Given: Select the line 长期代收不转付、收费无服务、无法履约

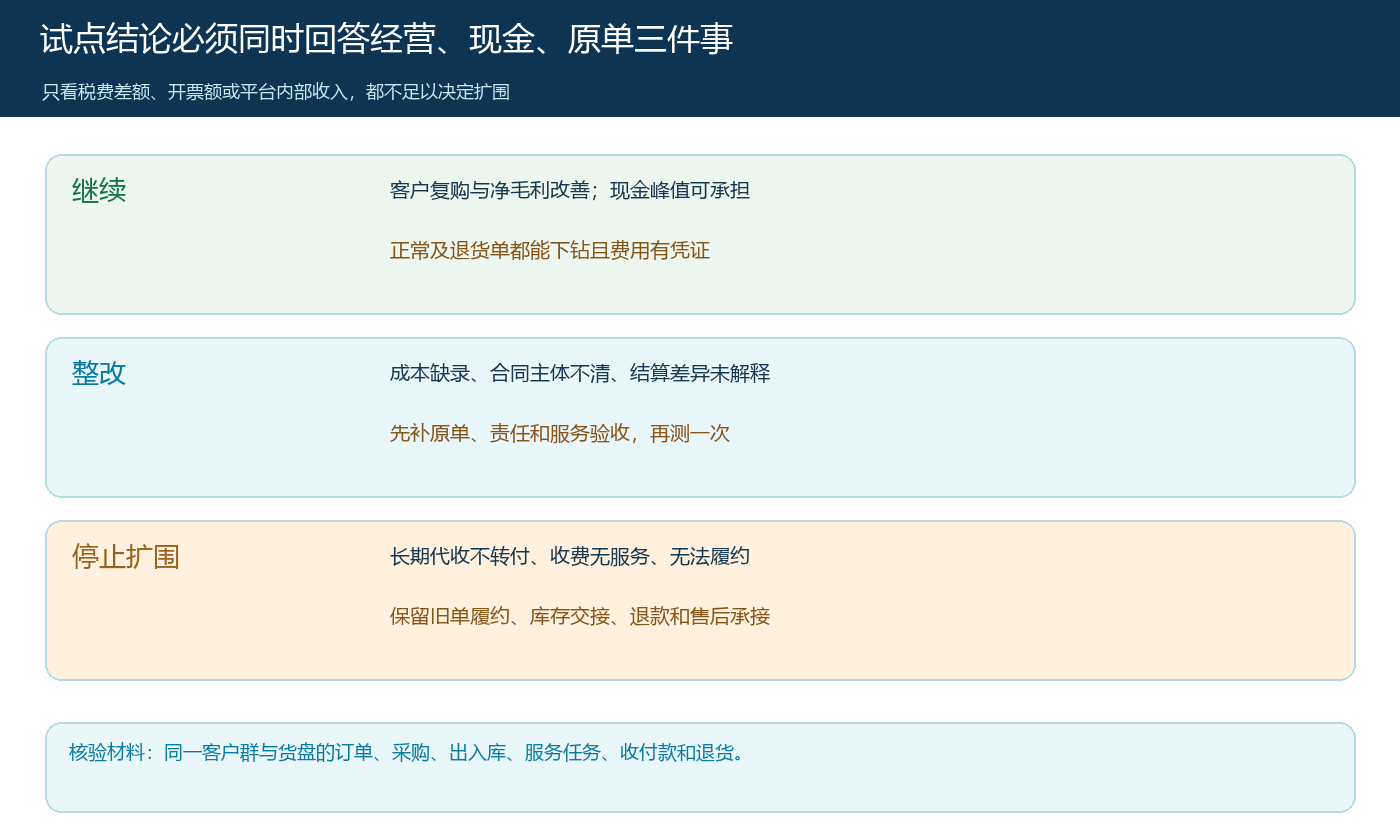Looking at the screenshot, I should (570, 556).
